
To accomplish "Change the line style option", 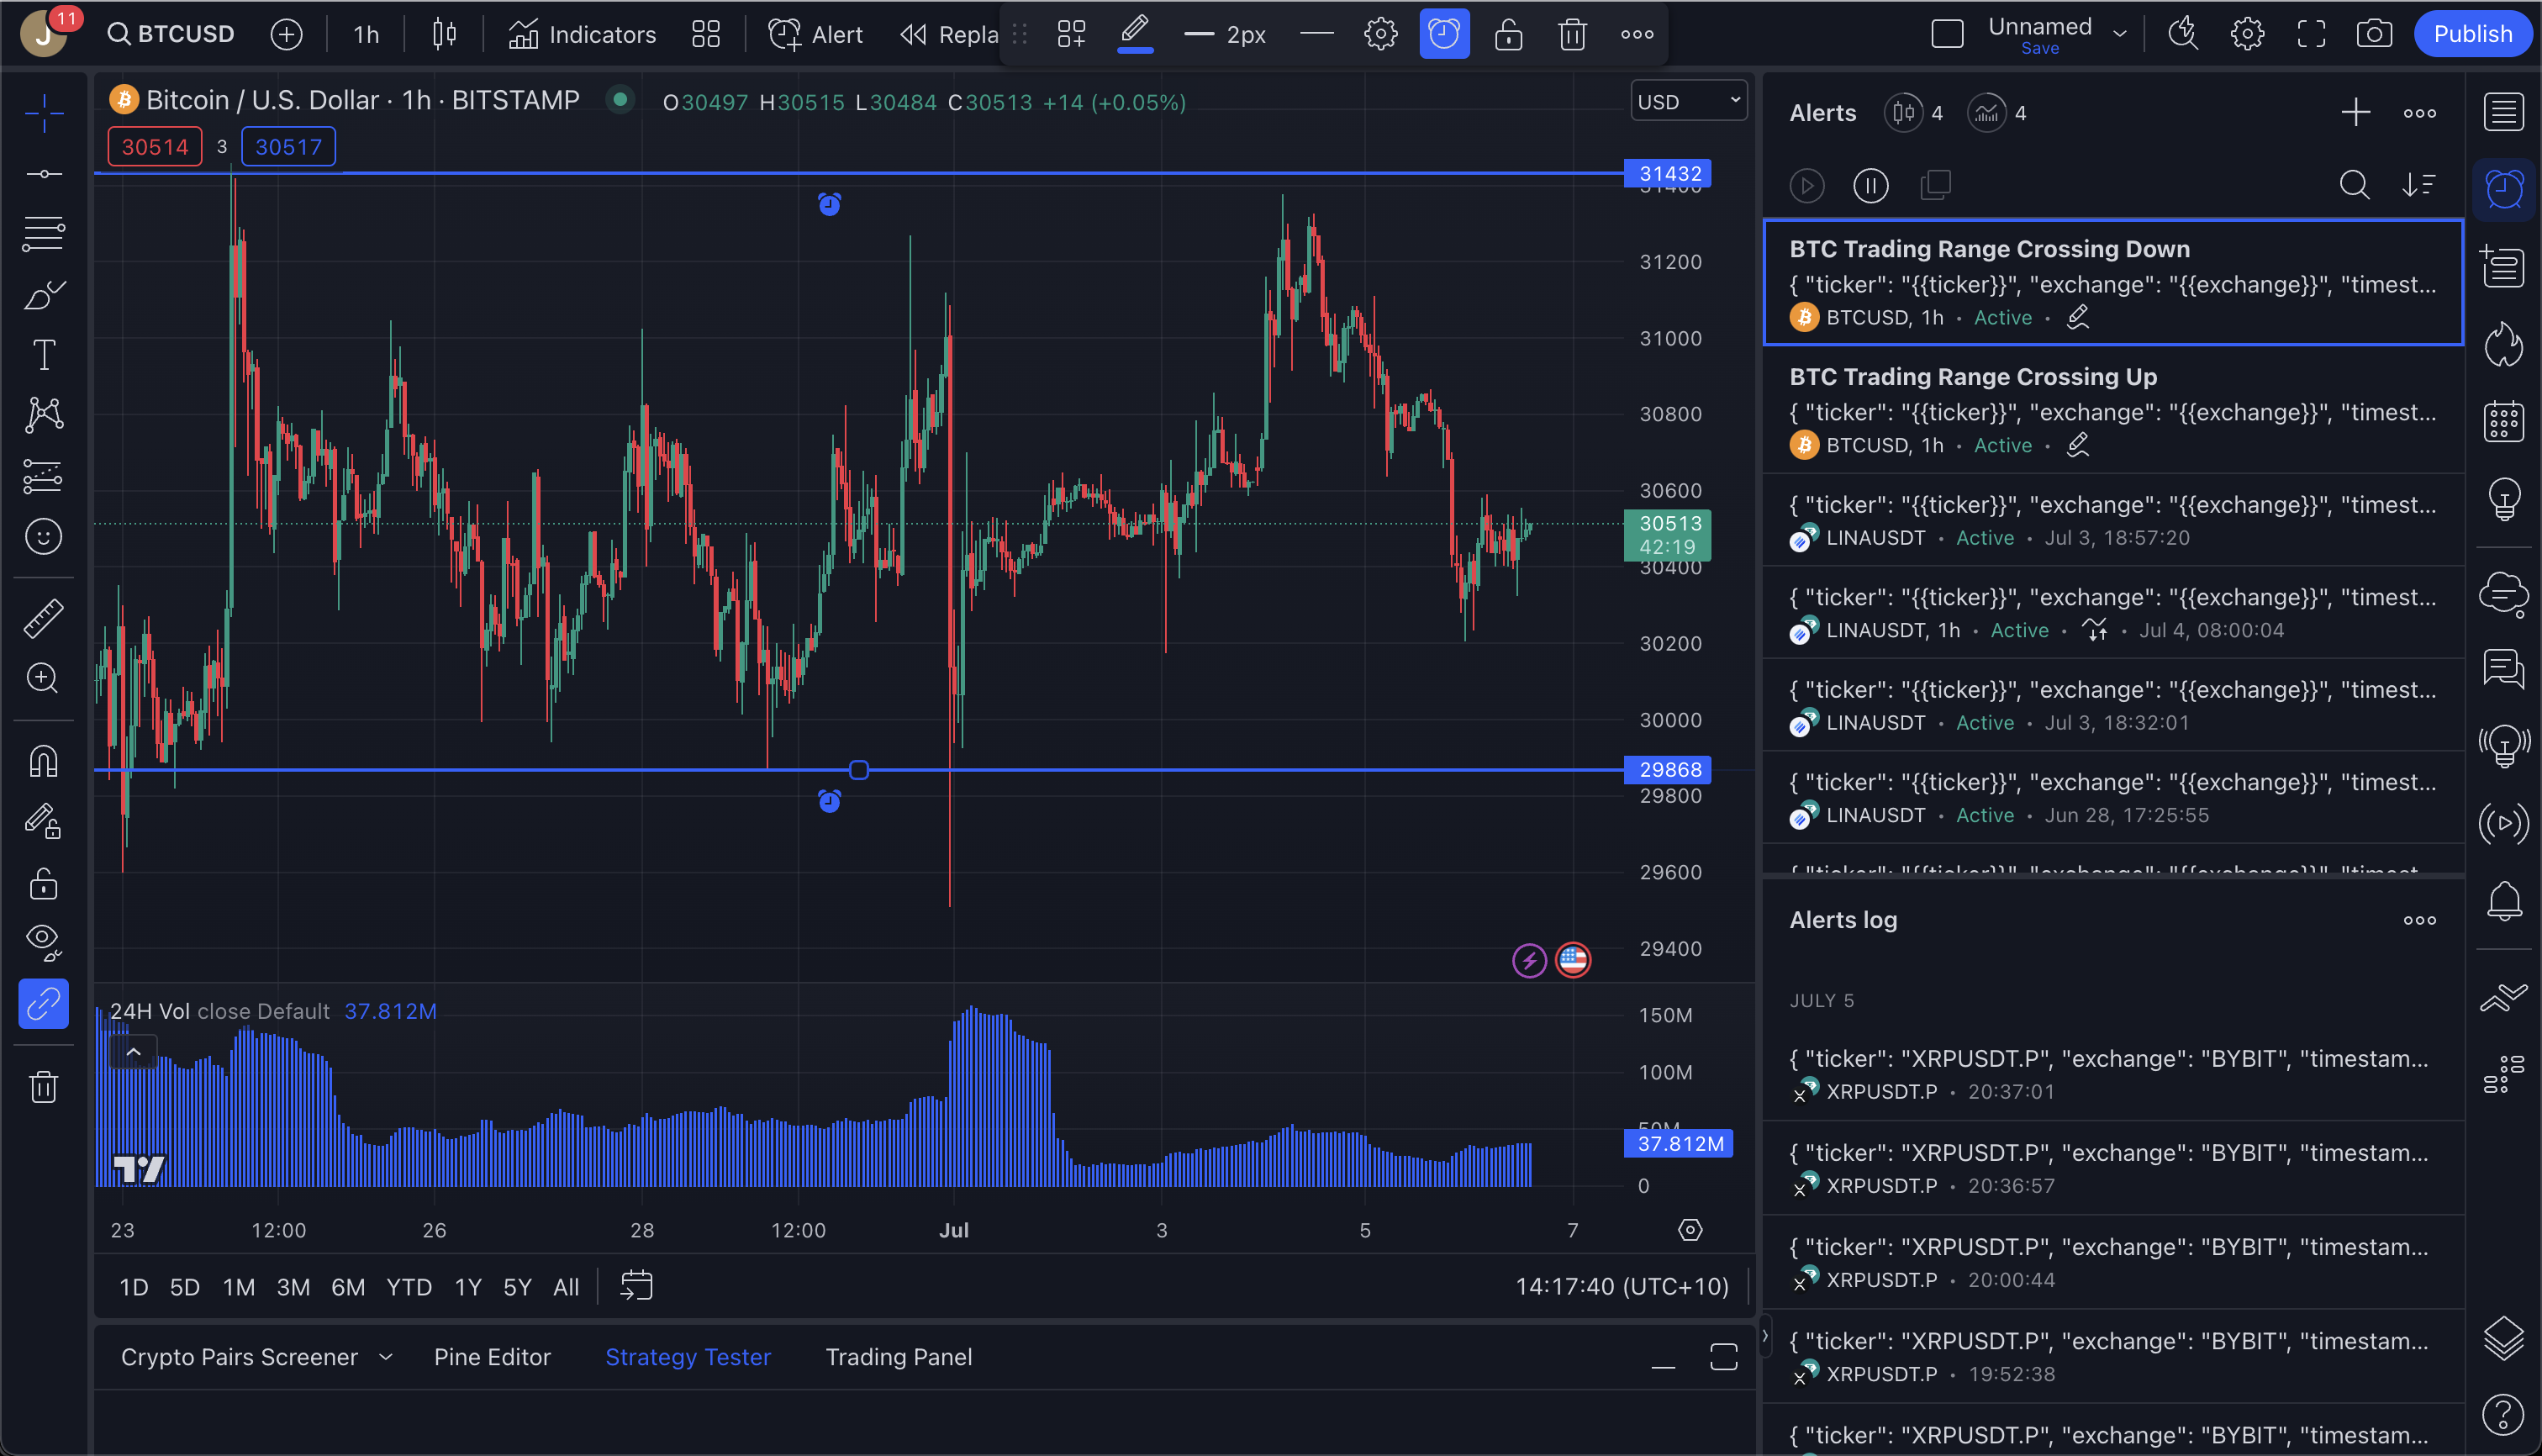I will (x=1317, y=34).
